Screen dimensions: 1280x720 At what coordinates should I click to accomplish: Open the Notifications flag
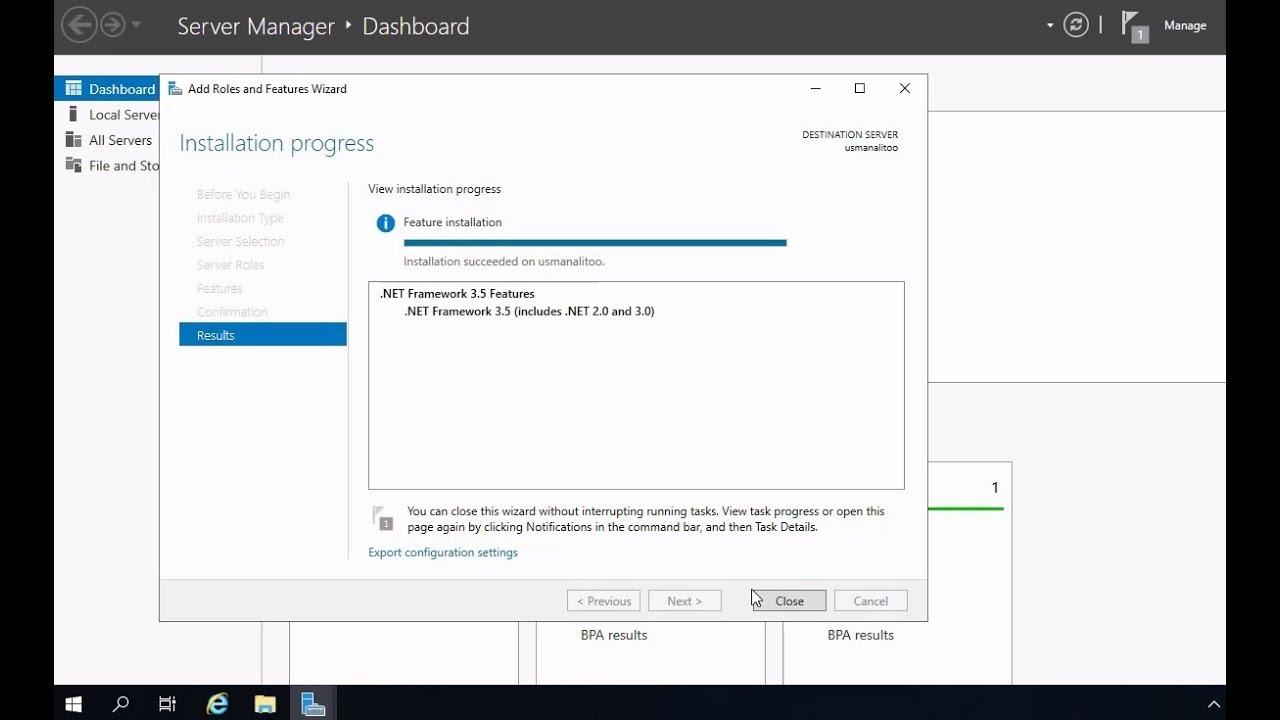pos(1135,26)
